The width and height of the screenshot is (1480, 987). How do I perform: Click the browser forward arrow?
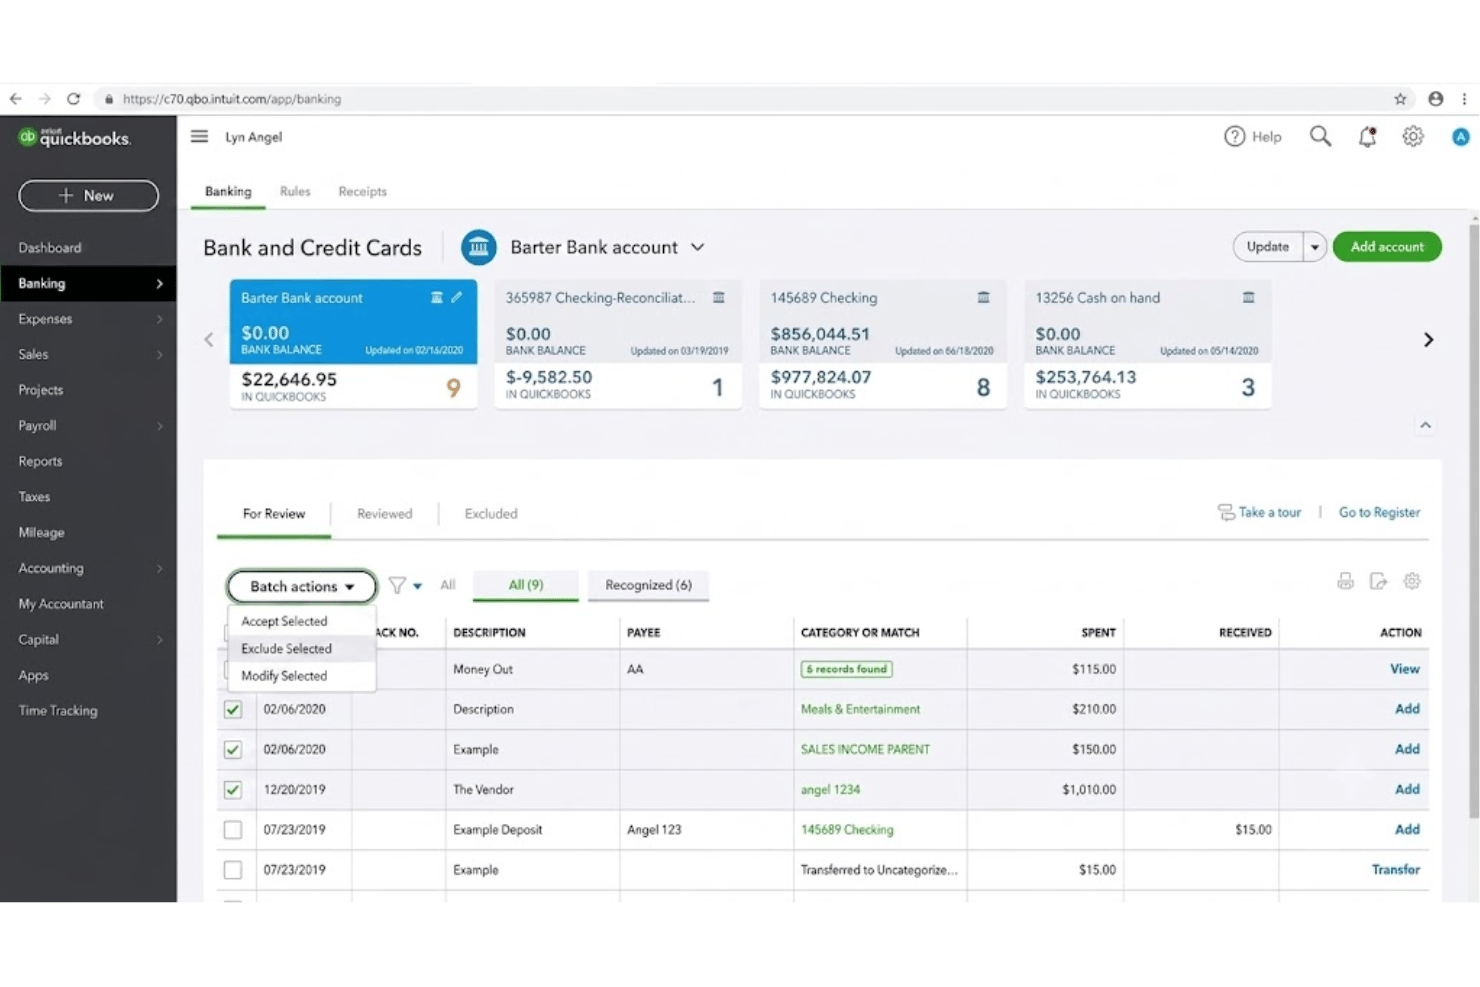pyautogui.click(x=45, y=99)
